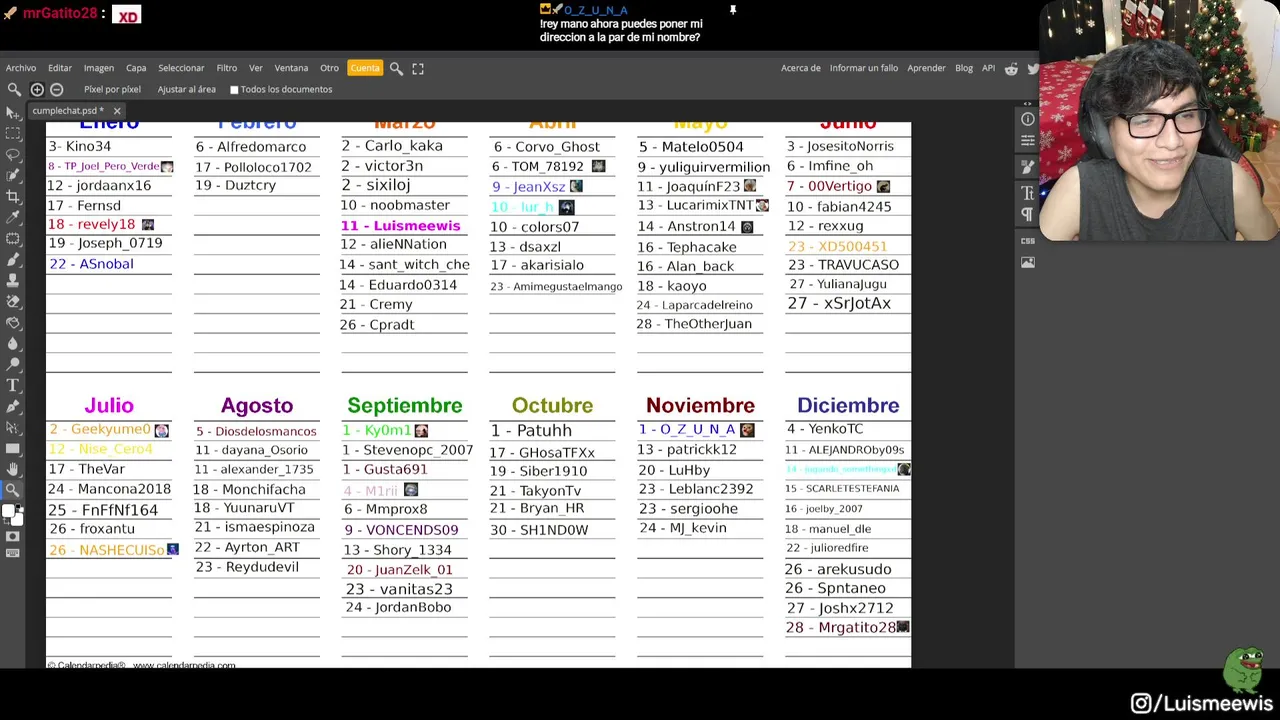Select the Dodge tool

(x=13, y=365)
